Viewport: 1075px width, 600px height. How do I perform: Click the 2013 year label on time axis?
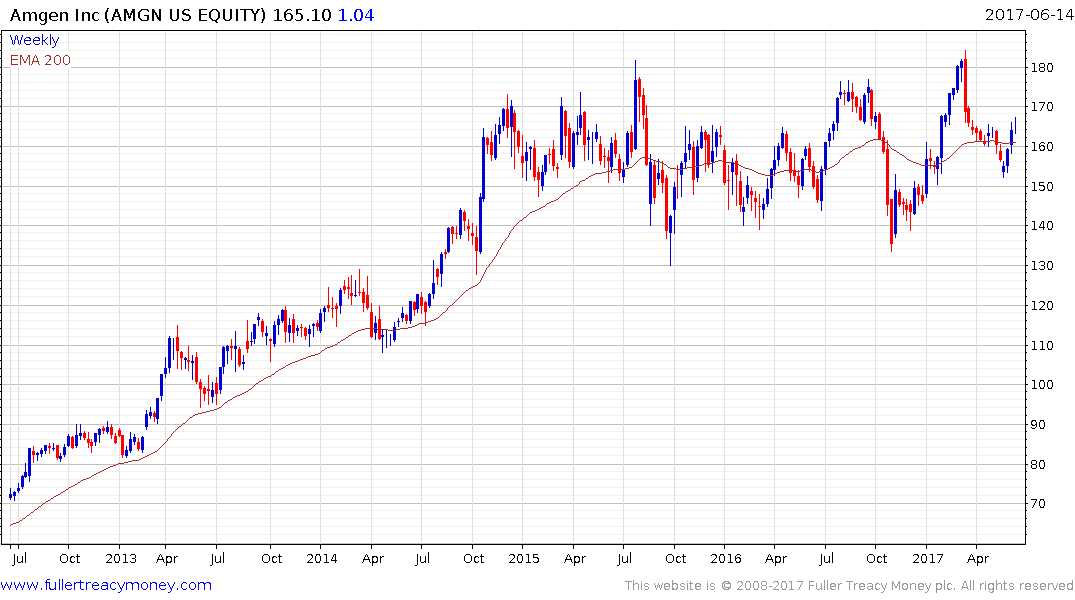click(120, 558)
